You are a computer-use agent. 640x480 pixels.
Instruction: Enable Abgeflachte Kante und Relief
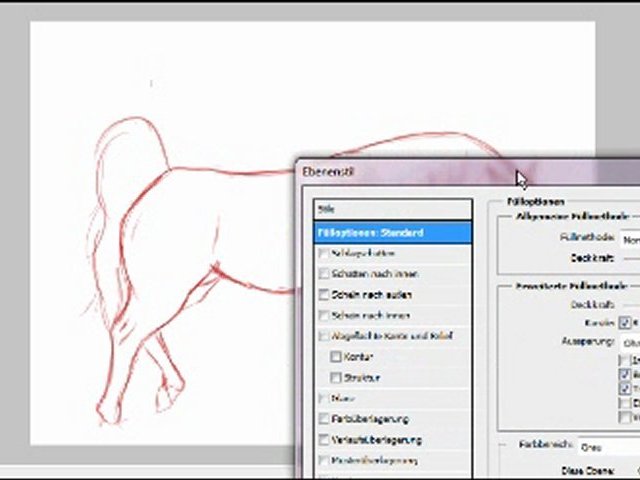click(323, 336)
